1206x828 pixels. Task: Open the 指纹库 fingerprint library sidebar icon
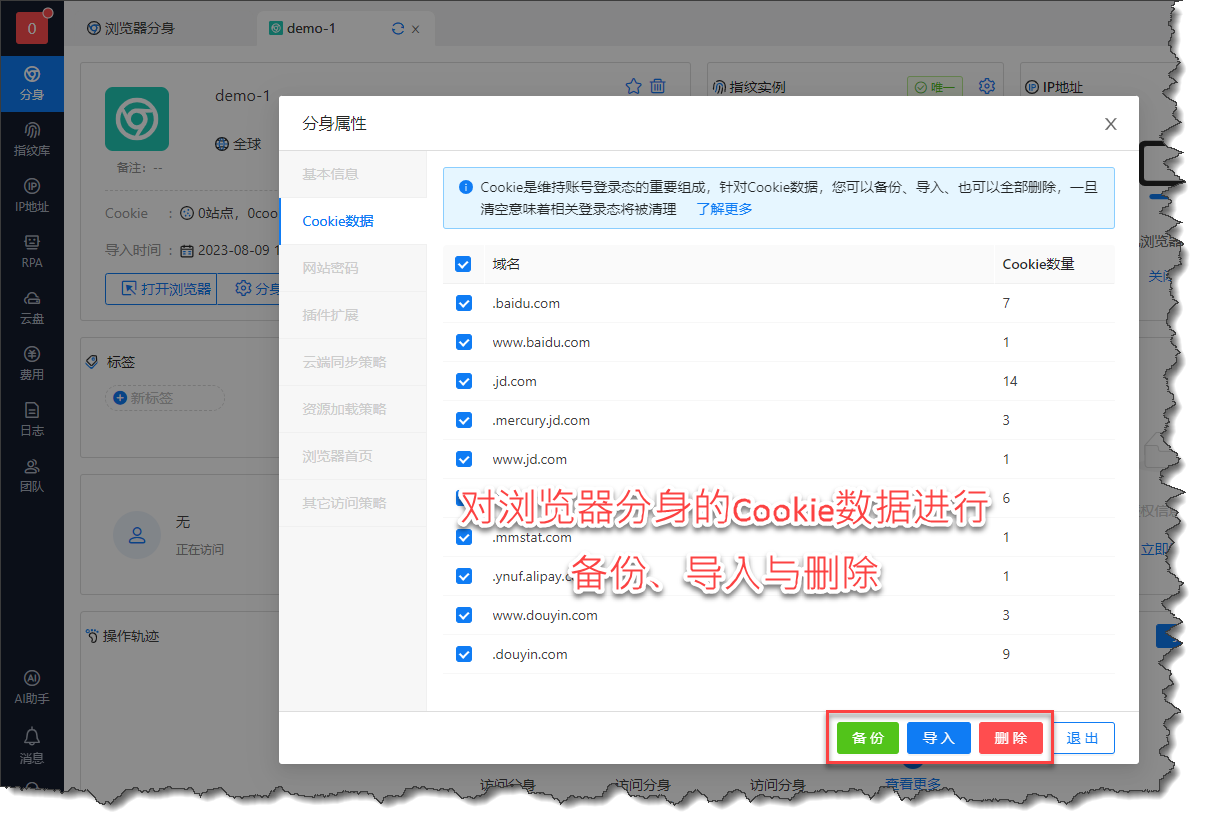coord(32,139)
